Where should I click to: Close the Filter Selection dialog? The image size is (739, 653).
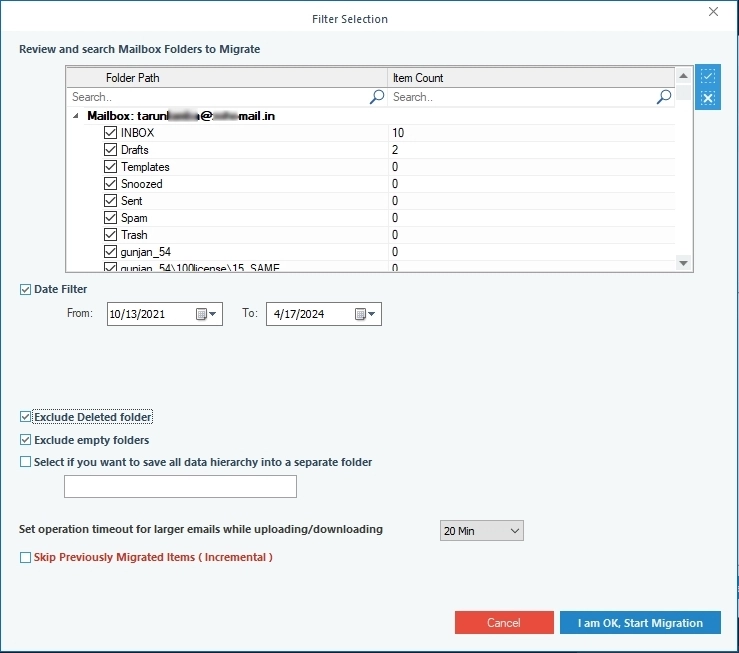[714, 12]
